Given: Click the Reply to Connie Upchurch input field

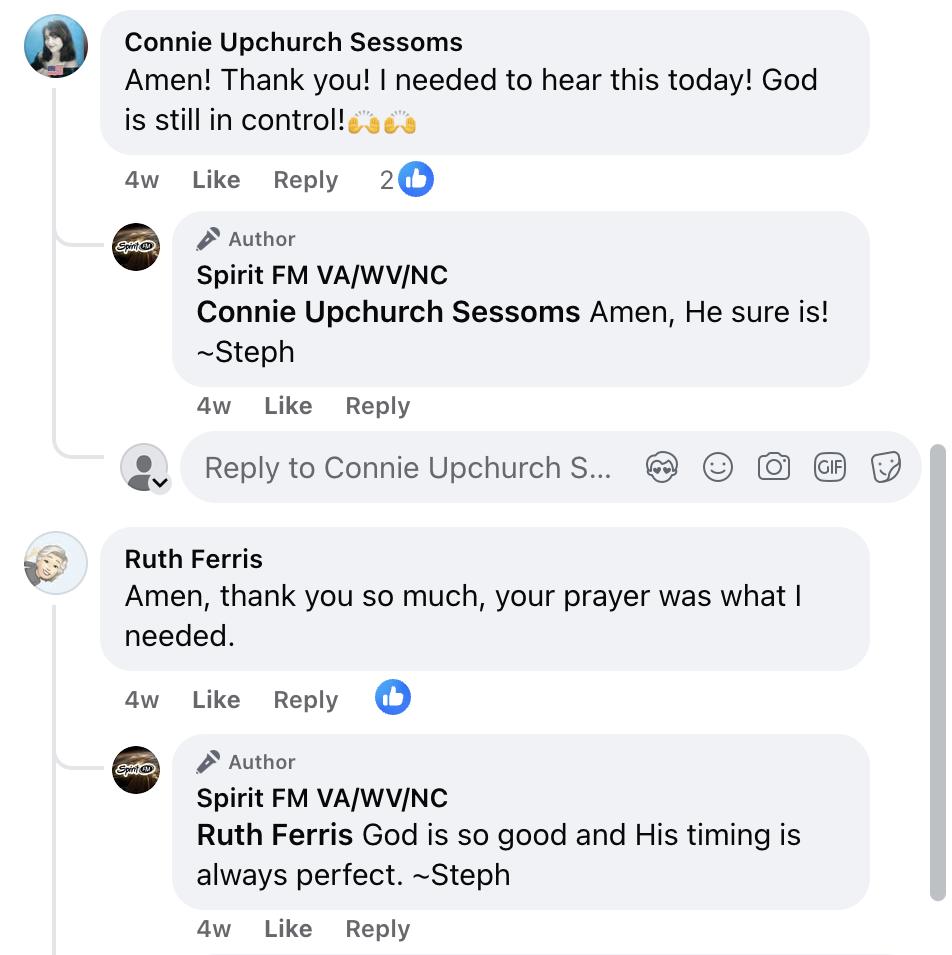Looking at the screenshot, I should coord(408,468).
